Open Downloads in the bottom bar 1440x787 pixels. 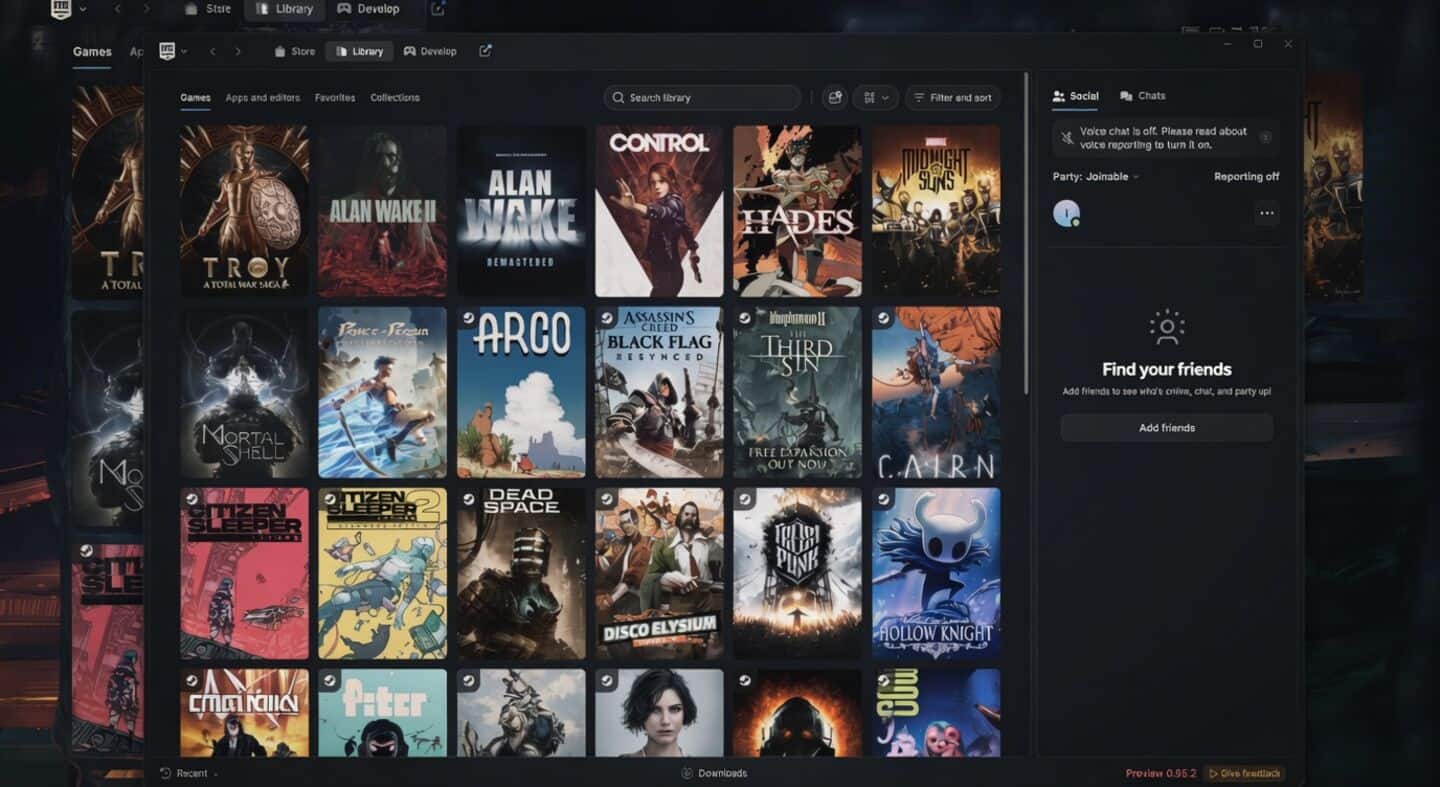tap(714, 773)
